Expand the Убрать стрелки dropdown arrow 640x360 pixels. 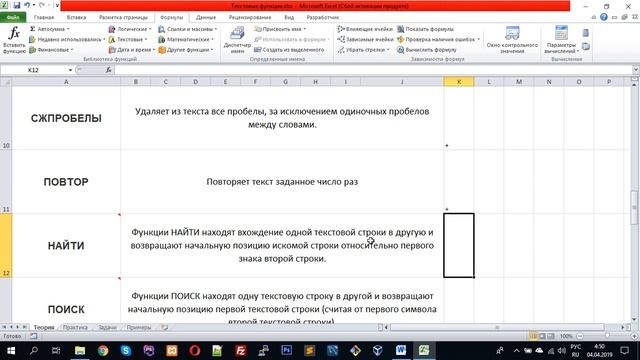[388, 50]
